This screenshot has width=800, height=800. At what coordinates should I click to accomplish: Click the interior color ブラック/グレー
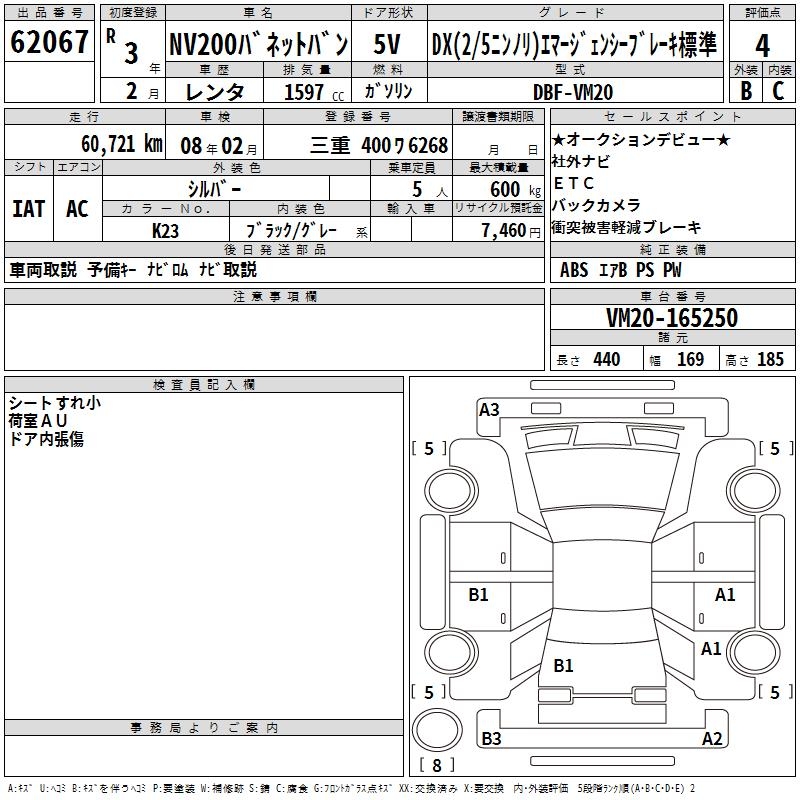coord(291,231)
